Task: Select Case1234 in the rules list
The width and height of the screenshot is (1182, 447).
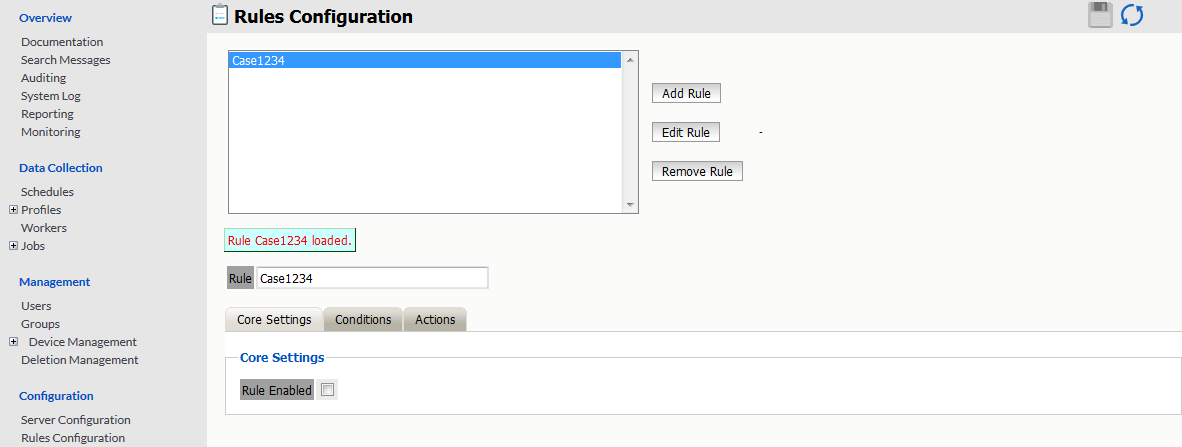Action: 425,61
